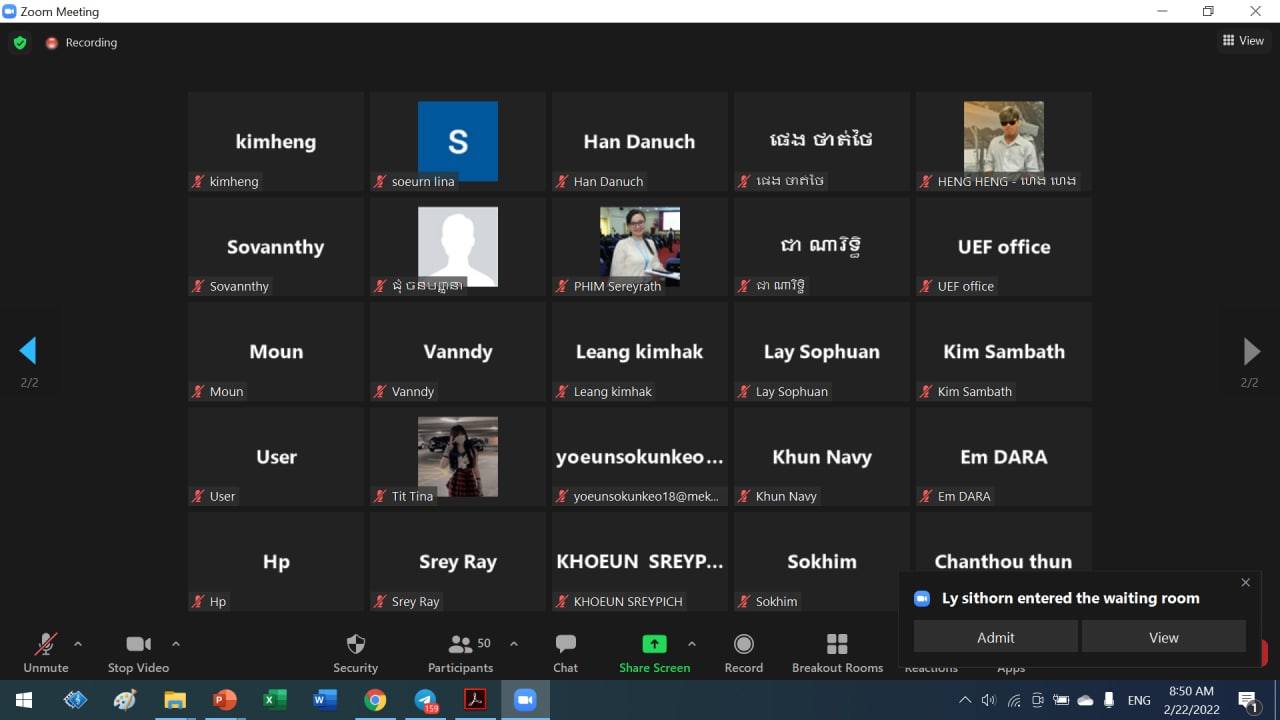
Task: Expand participants options arrow
Action: (x=514, y=644)
